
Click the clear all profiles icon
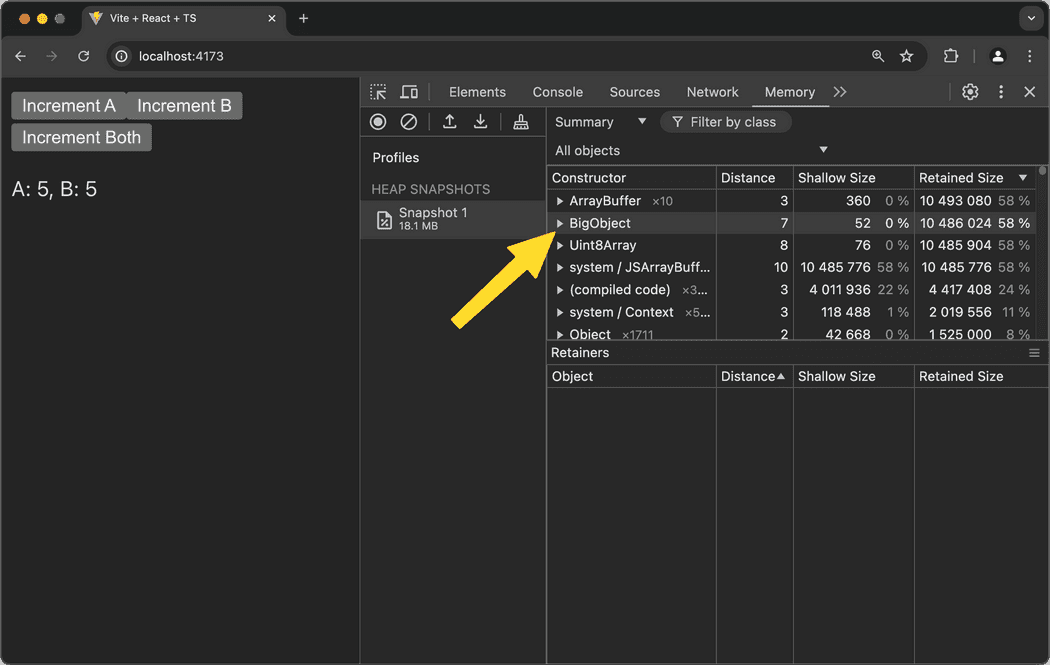408,122
